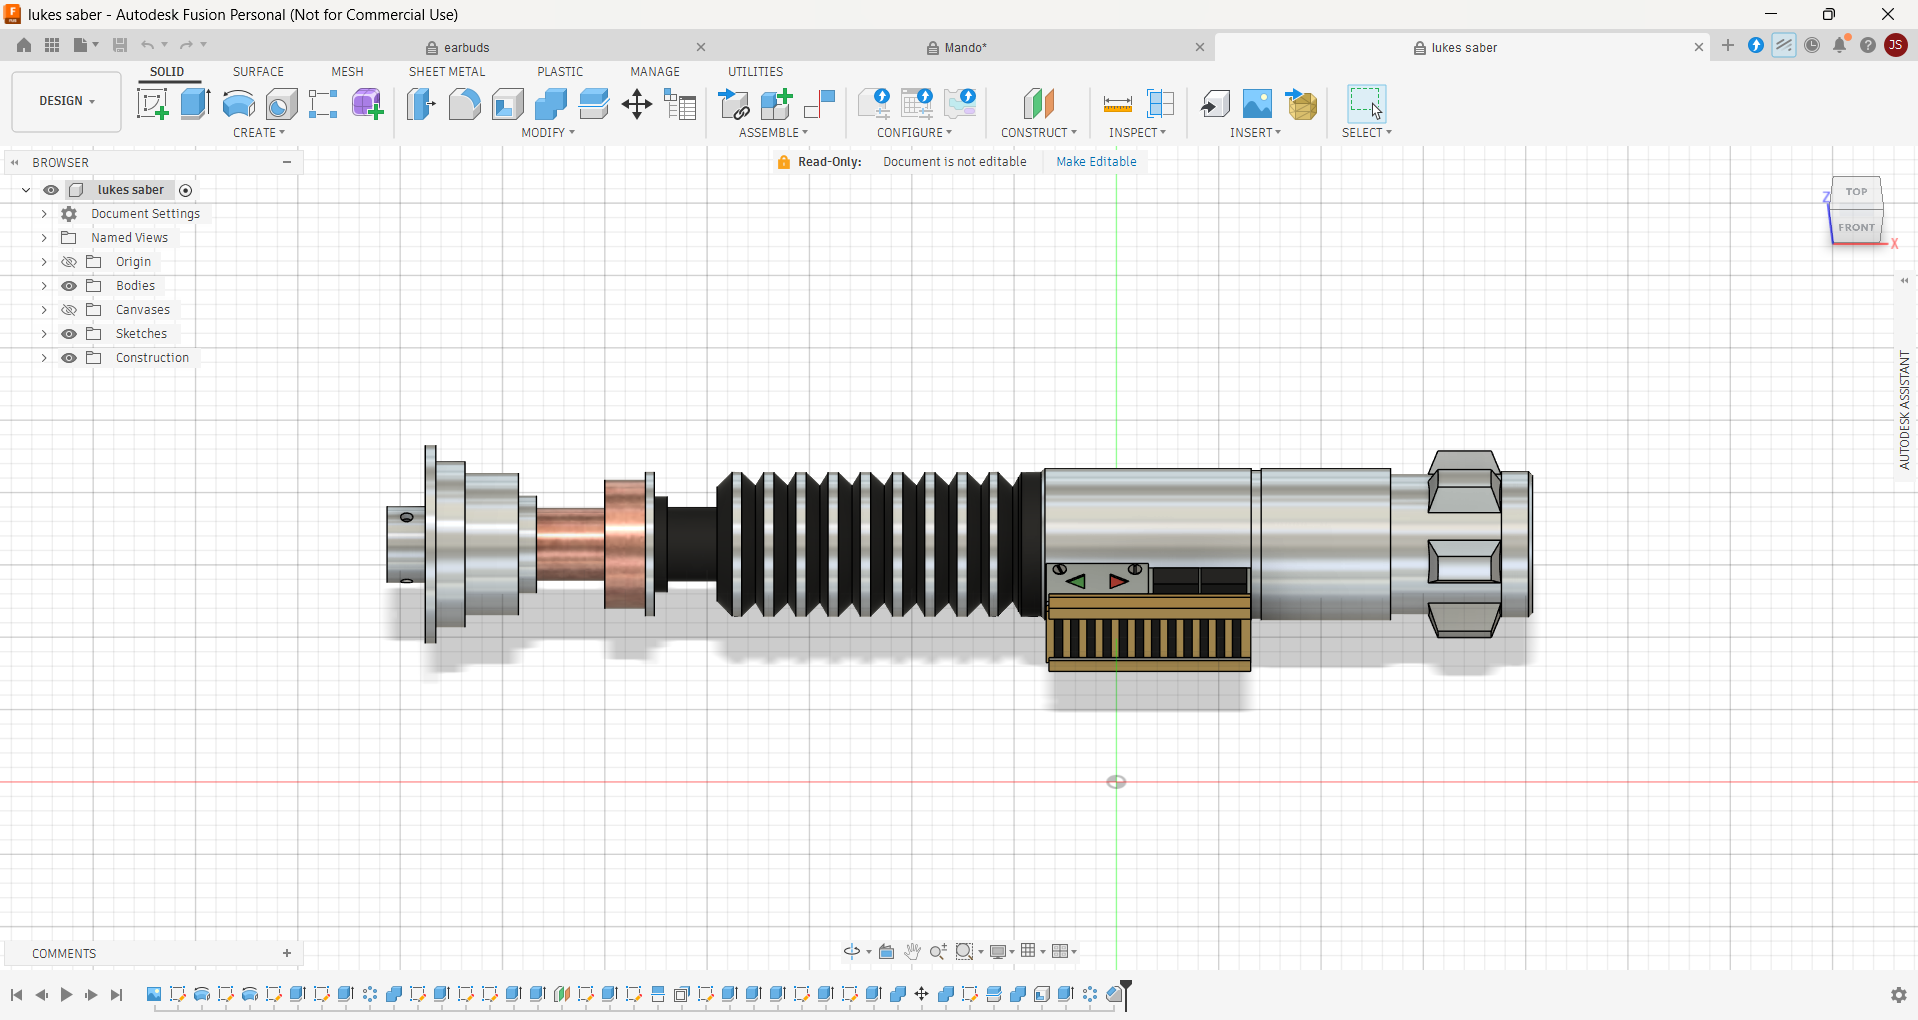This screenshot has height=1020, width=1918.
Task: Toggle visibility of lukes saber root component
Action: pos(50,190)
